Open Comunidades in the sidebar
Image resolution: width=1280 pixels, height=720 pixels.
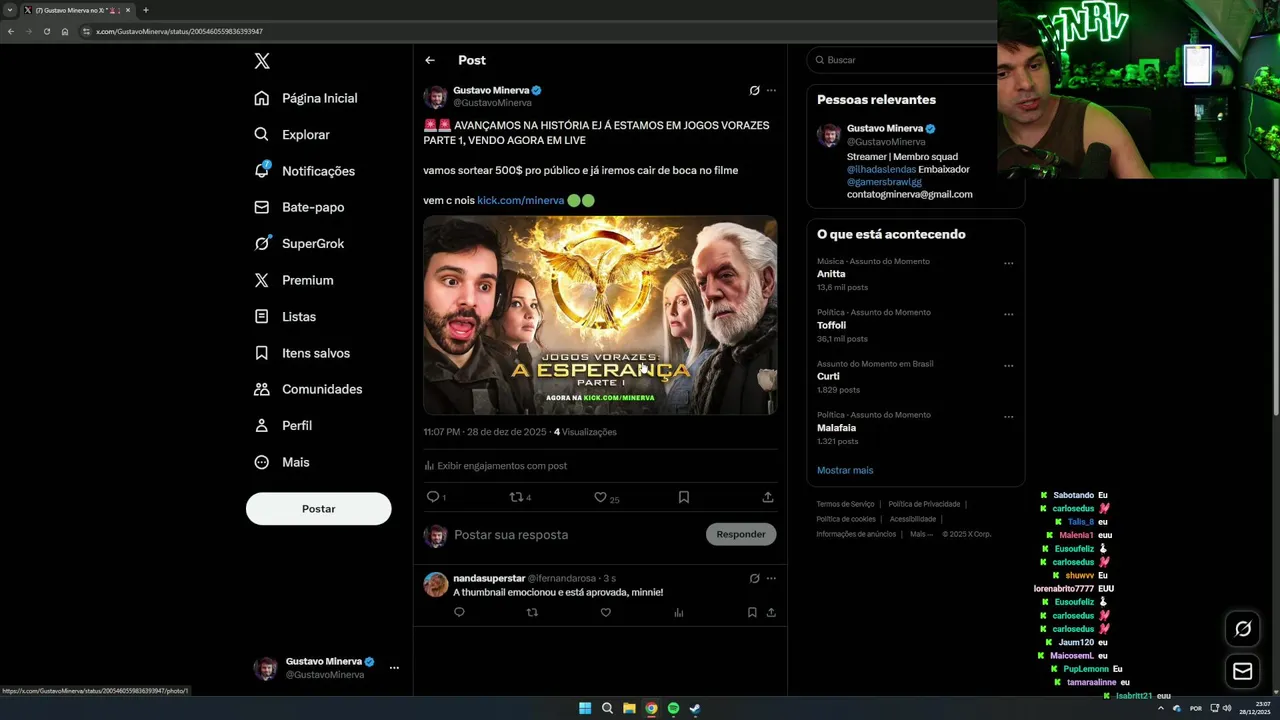308,389
